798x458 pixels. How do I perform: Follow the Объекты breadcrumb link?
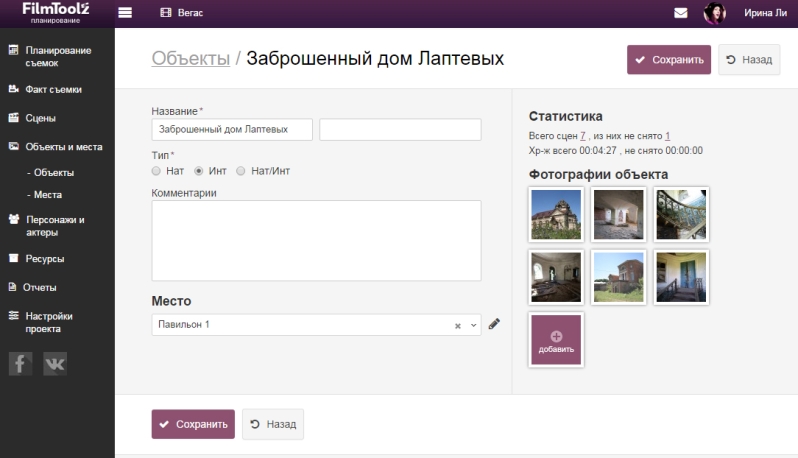click(191, 58)
